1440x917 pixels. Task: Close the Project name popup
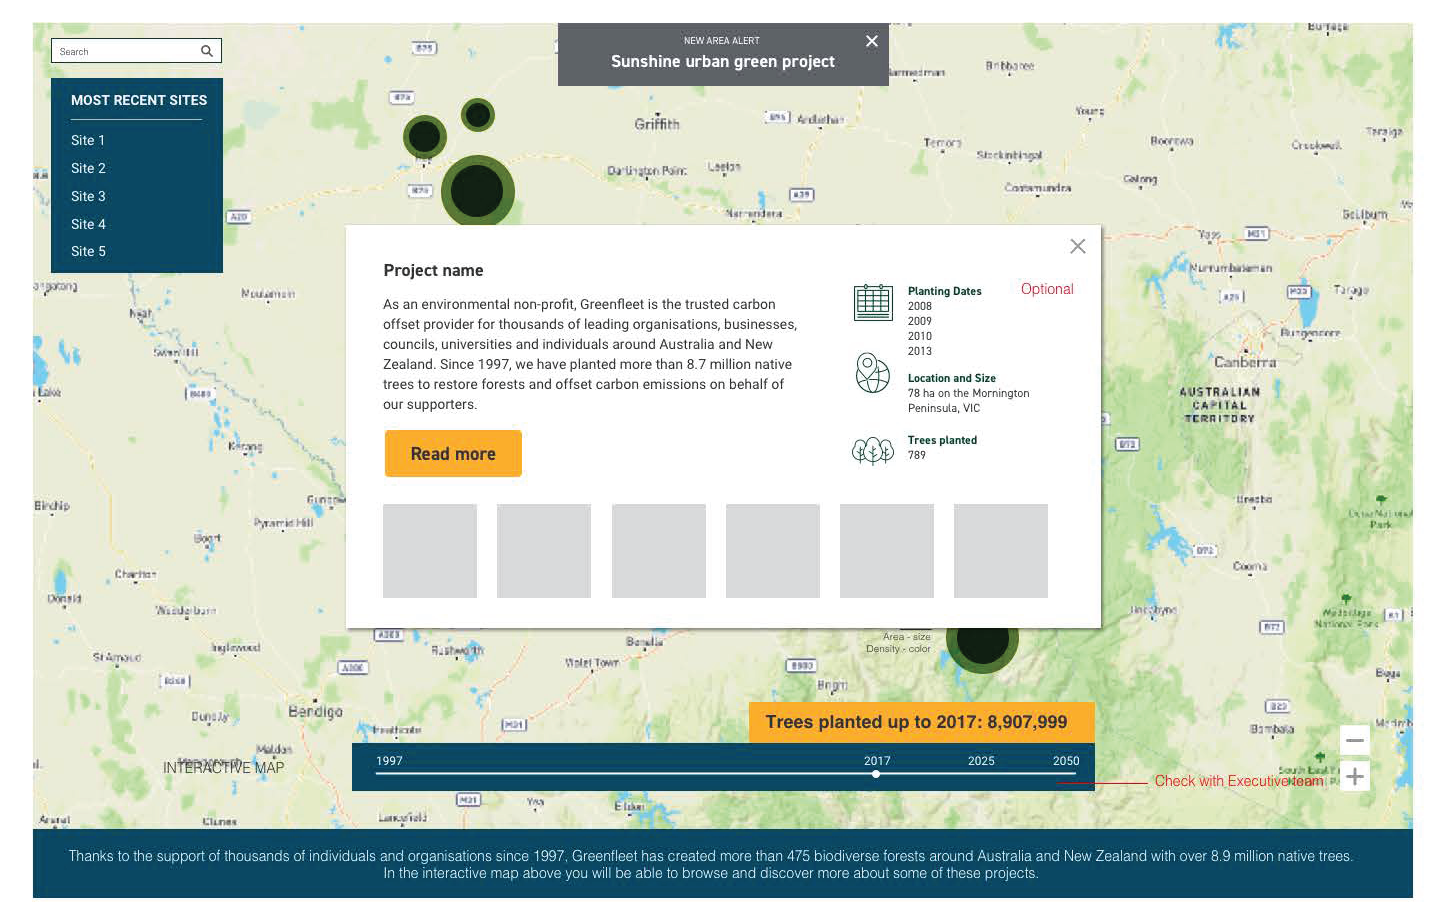tap(1078, 246)
